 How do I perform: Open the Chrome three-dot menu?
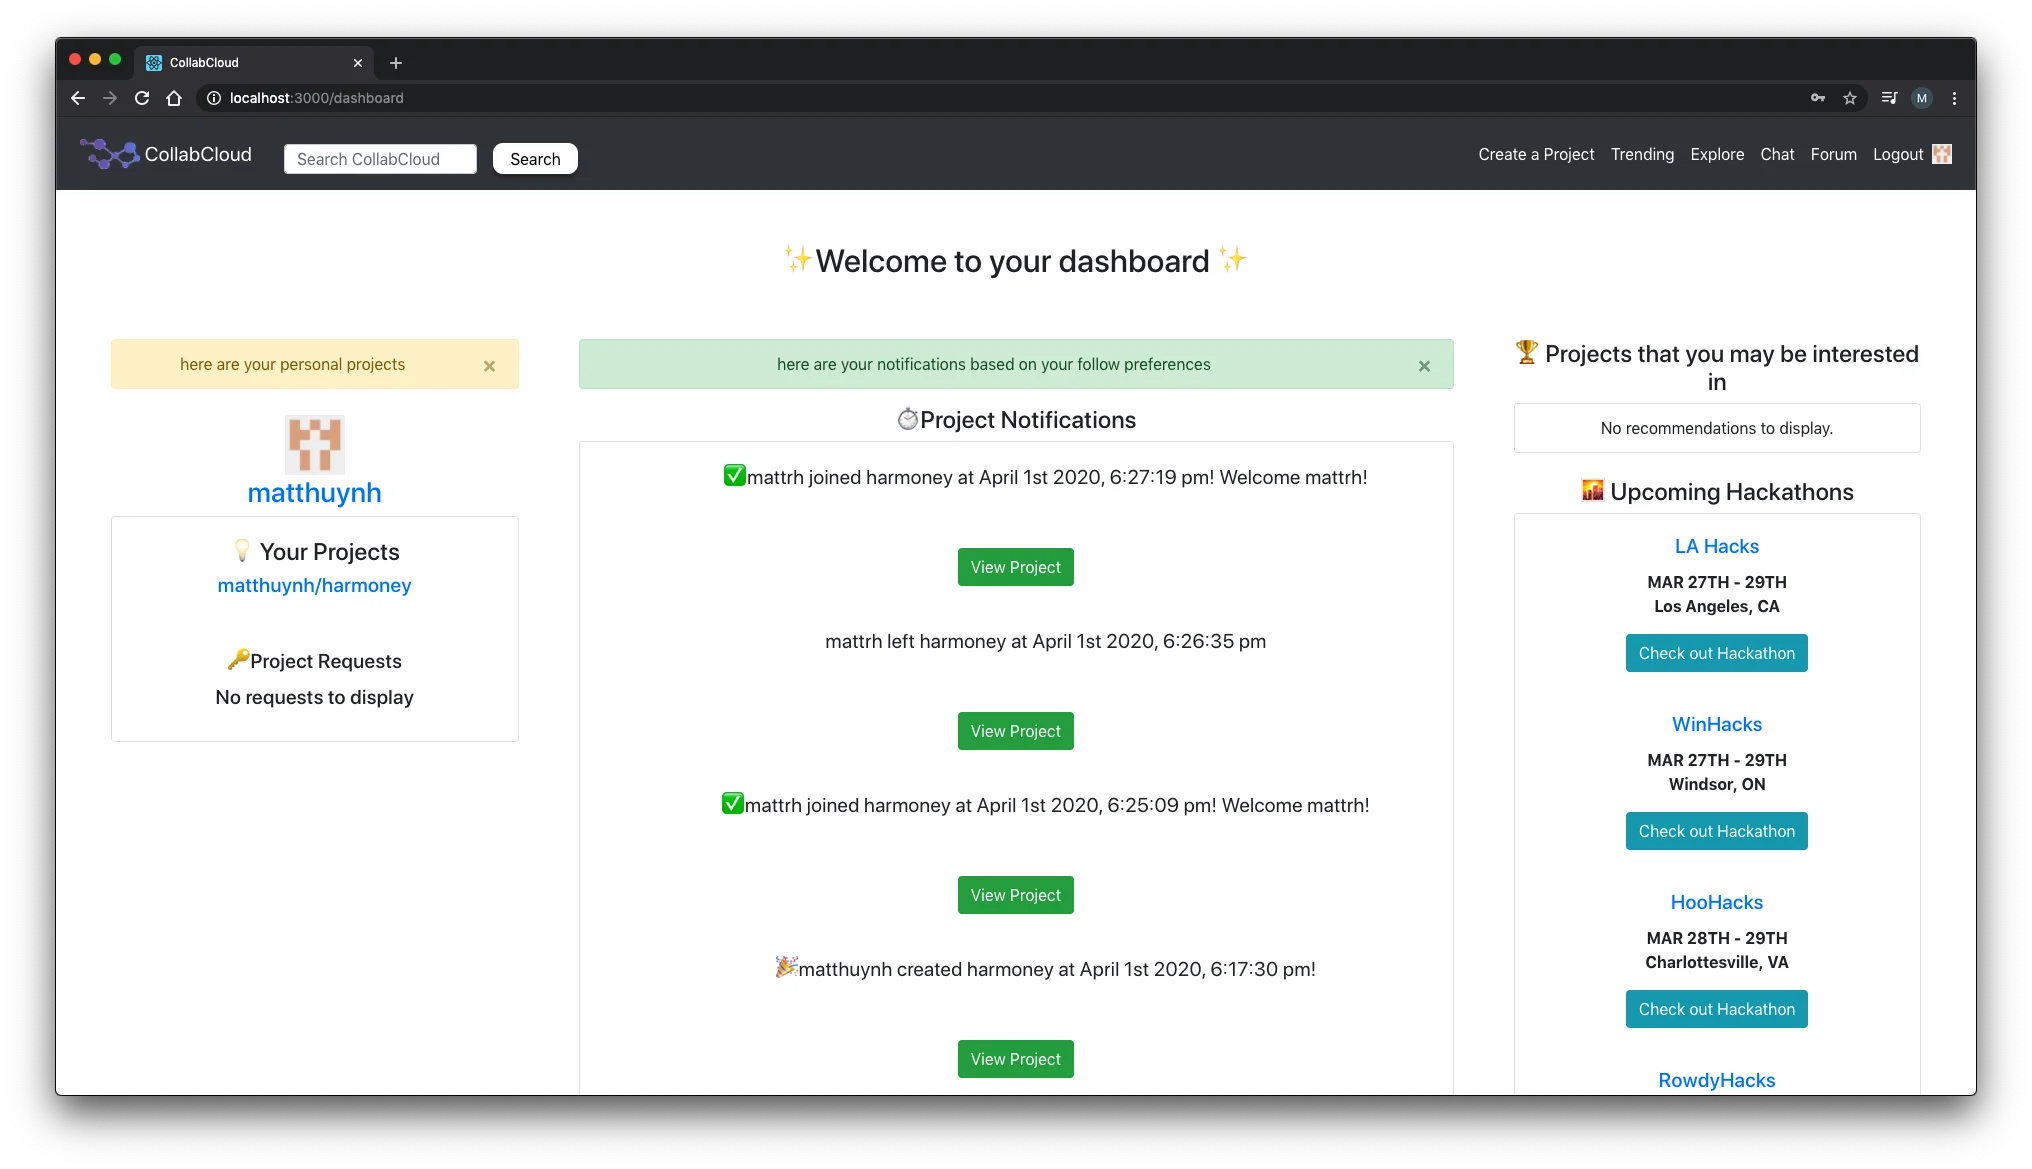1954,98
